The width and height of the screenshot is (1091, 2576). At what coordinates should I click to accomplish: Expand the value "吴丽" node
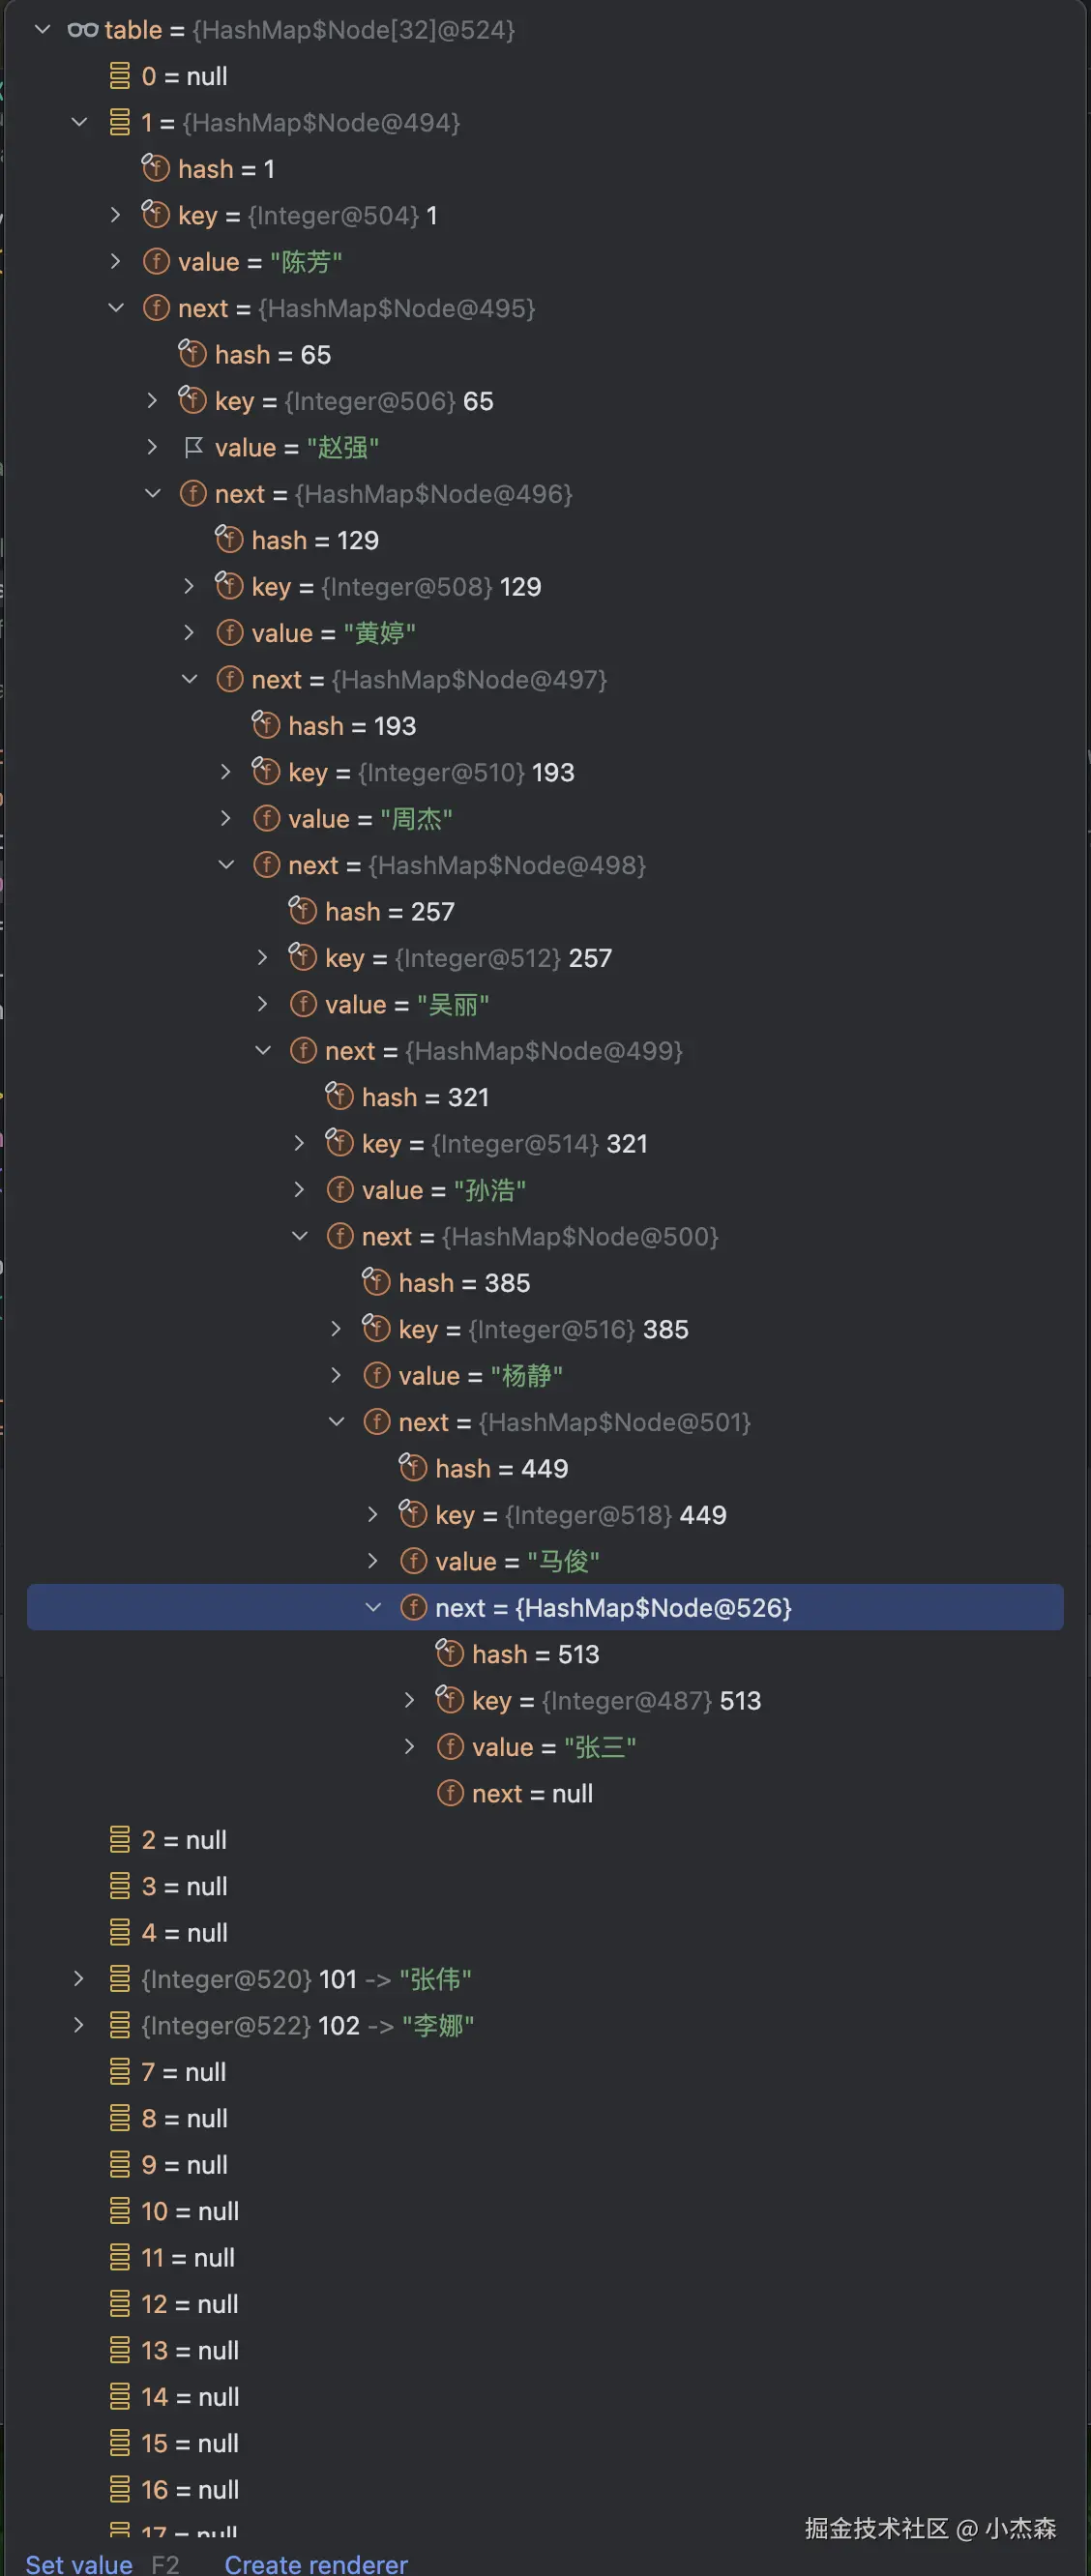tap(263, 1004)
